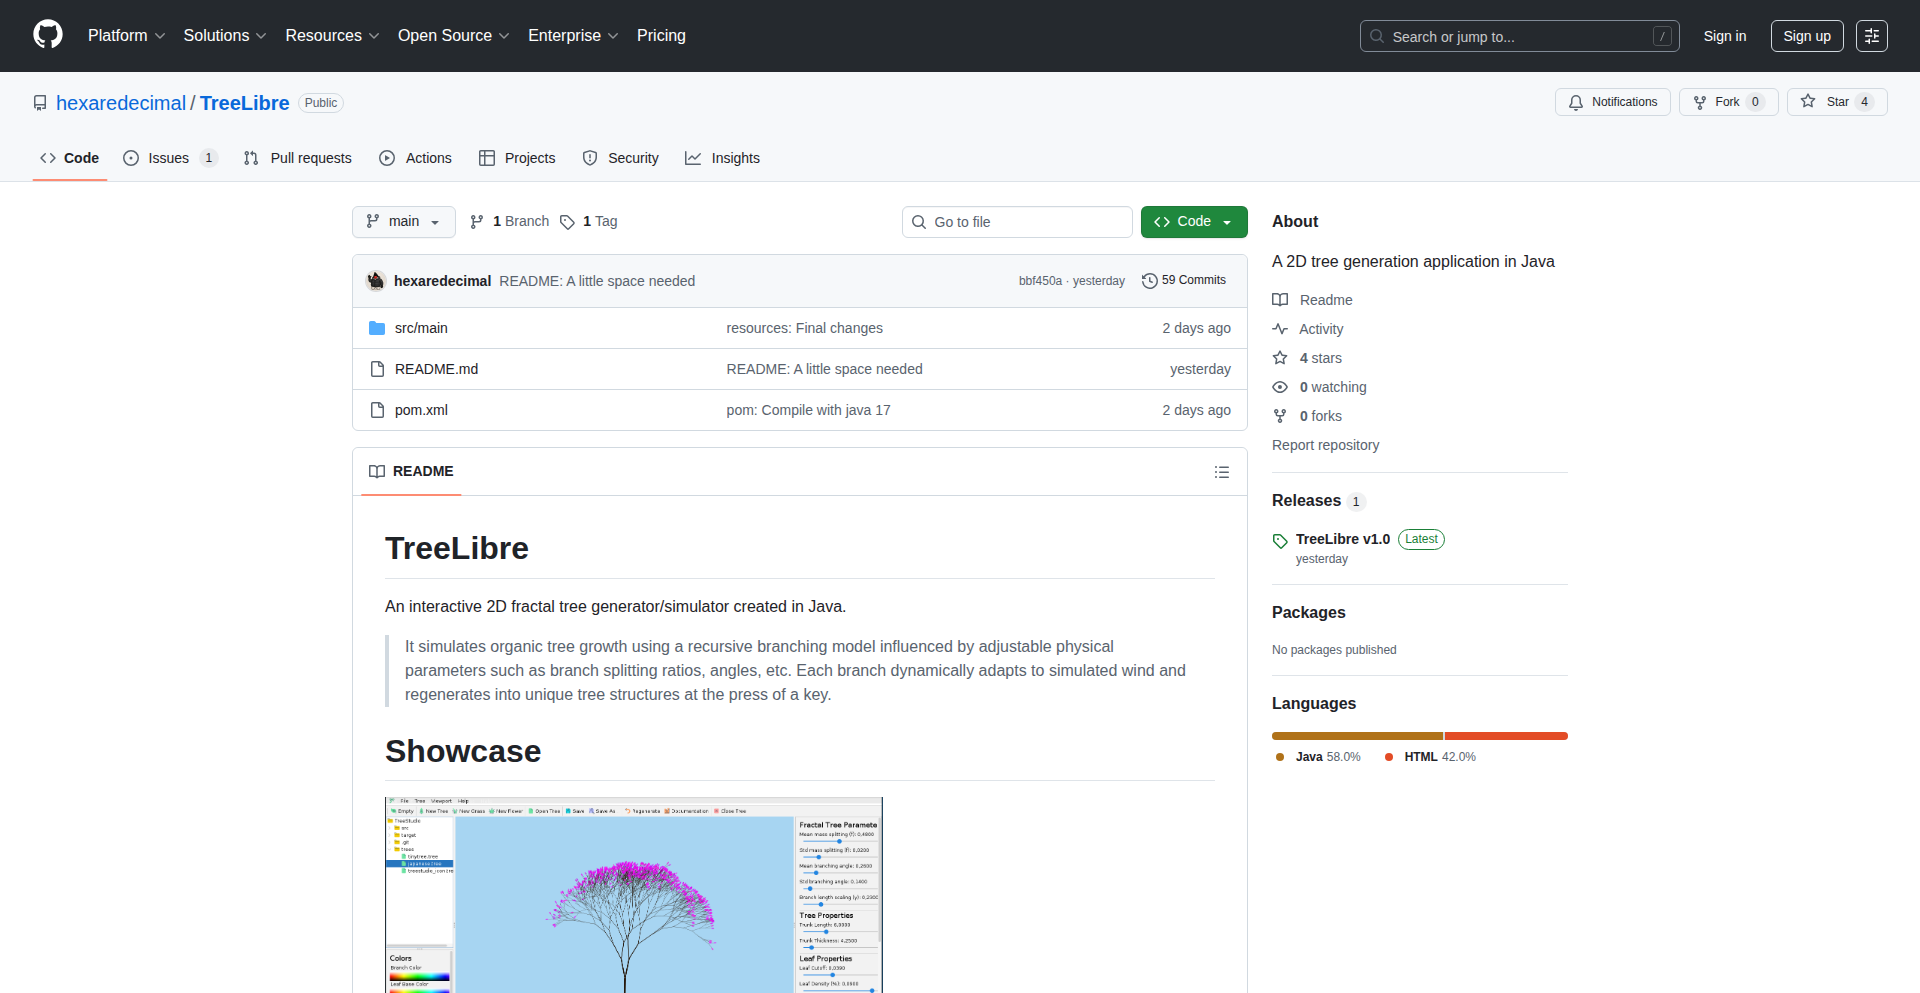Open the README outline list icon
This screenshot has width=1920, height=993.
[1221, 472]
